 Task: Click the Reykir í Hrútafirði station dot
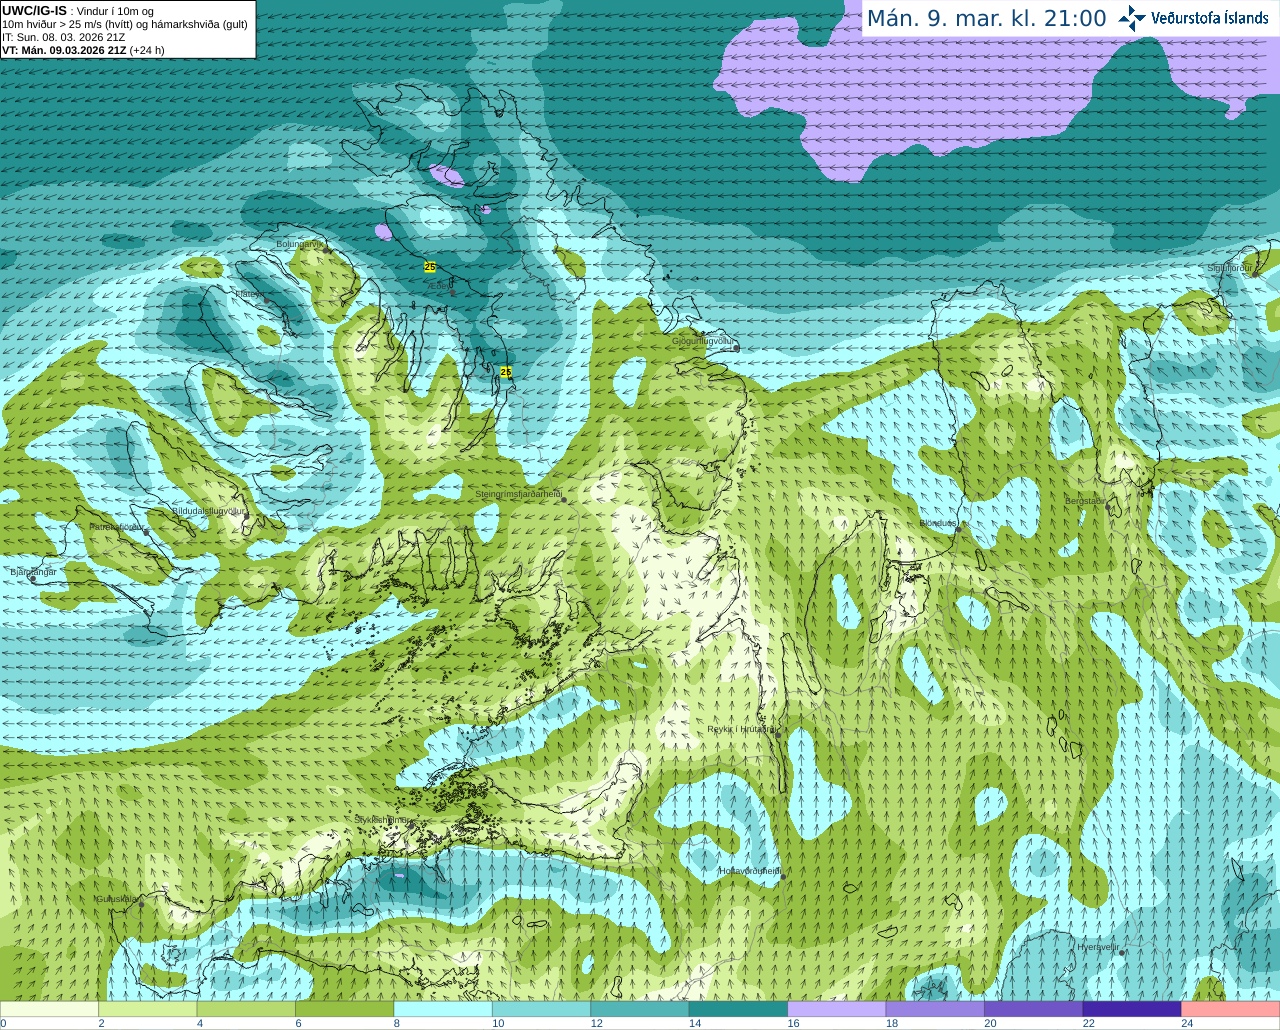(777, 735)
